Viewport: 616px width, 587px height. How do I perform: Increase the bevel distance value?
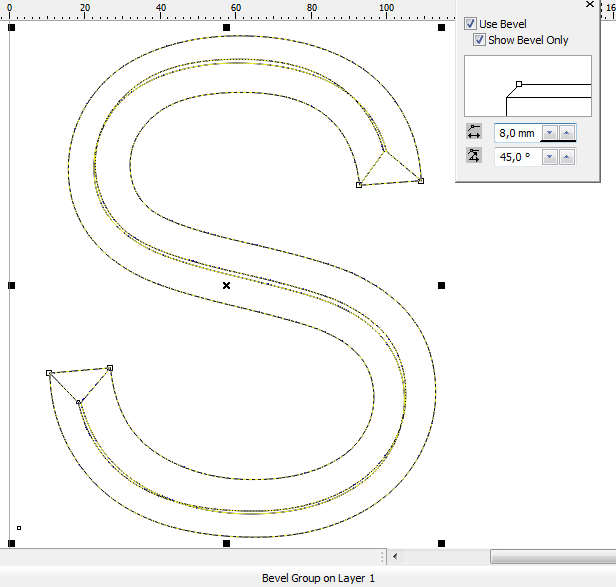(x=566, y=133)
